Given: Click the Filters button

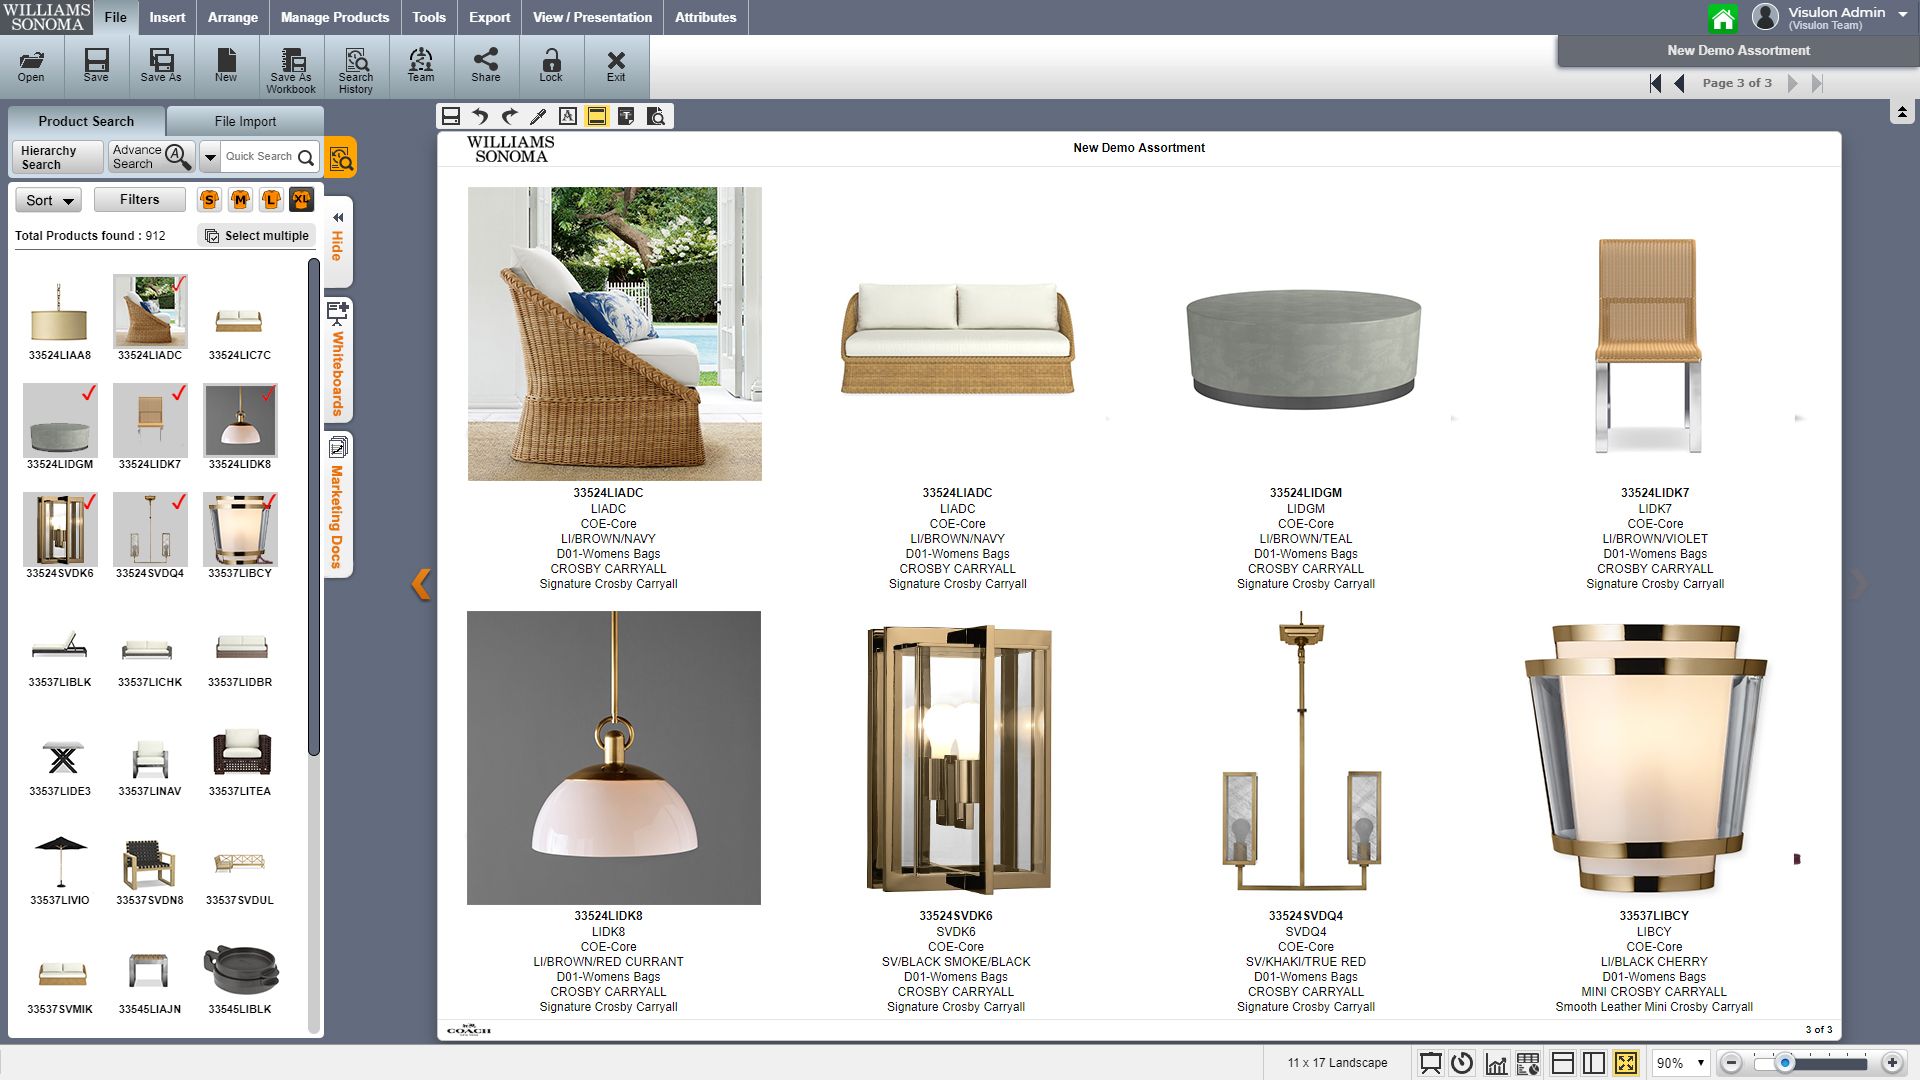Looking at the screenshot, I should click(x=140, y=199).
